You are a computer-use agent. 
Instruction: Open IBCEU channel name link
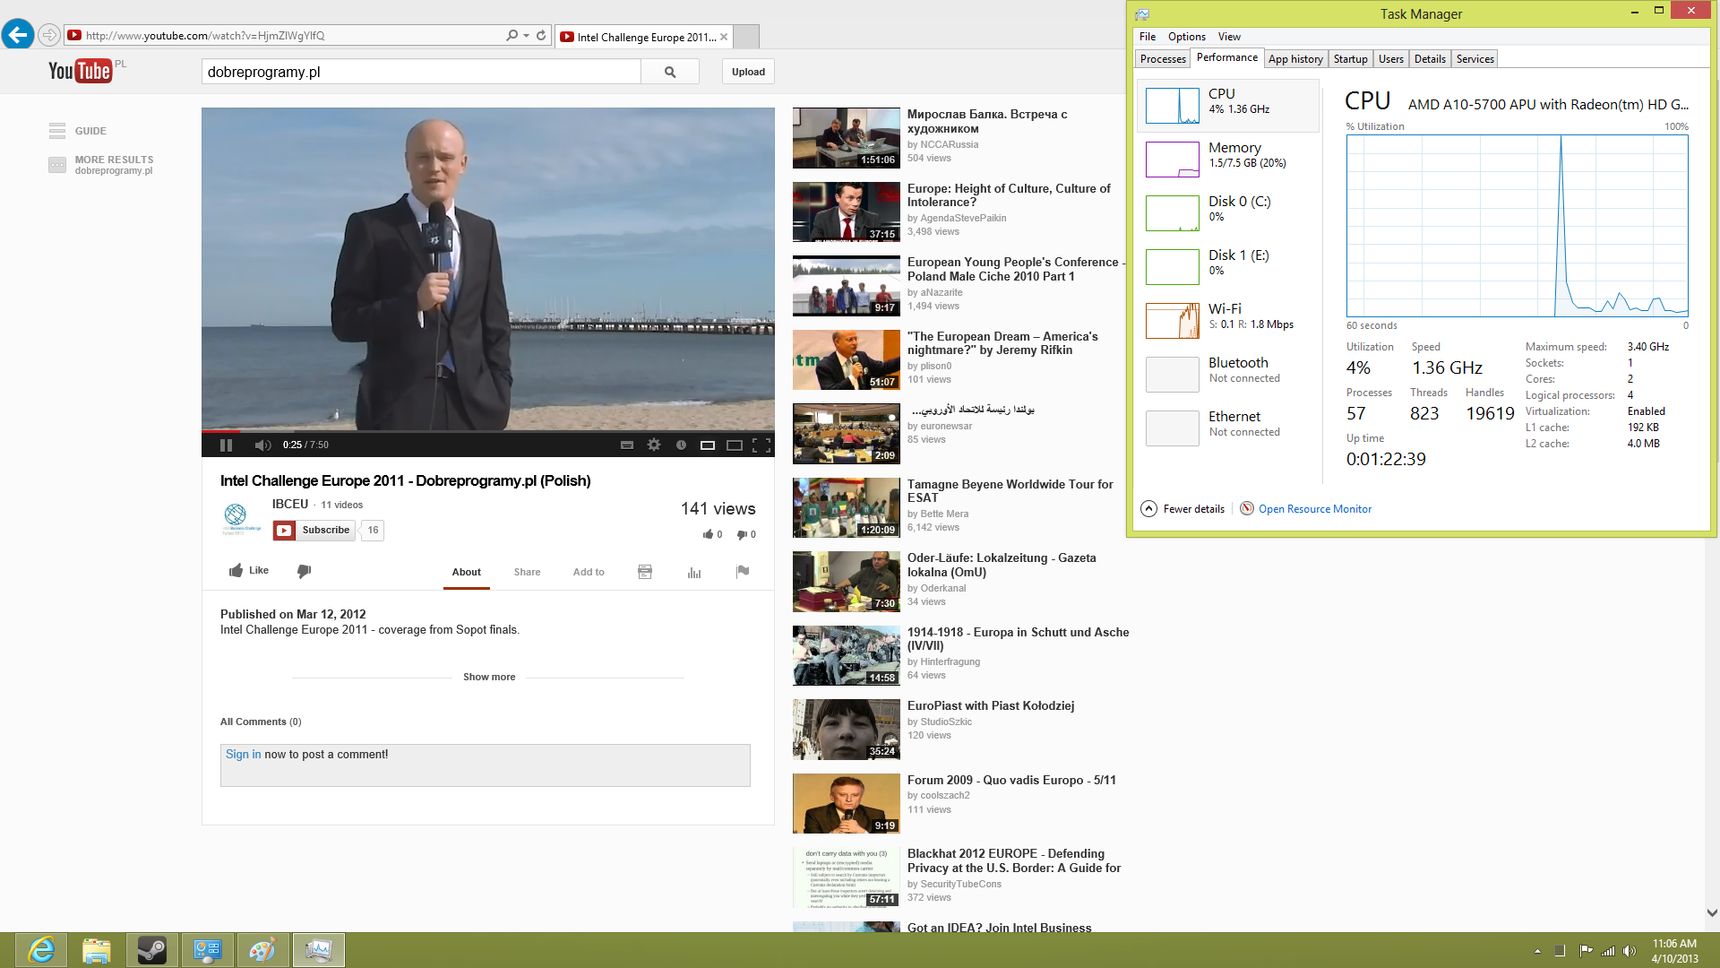pyautogui.click(x=290, y=504)
